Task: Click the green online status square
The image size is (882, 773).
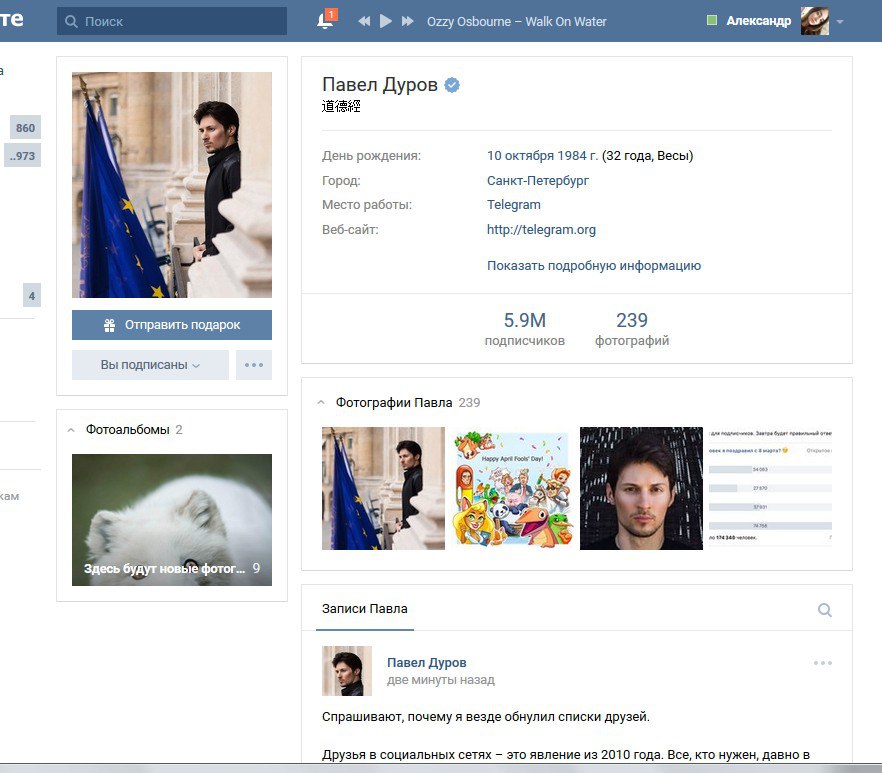Action: point(712,20)
